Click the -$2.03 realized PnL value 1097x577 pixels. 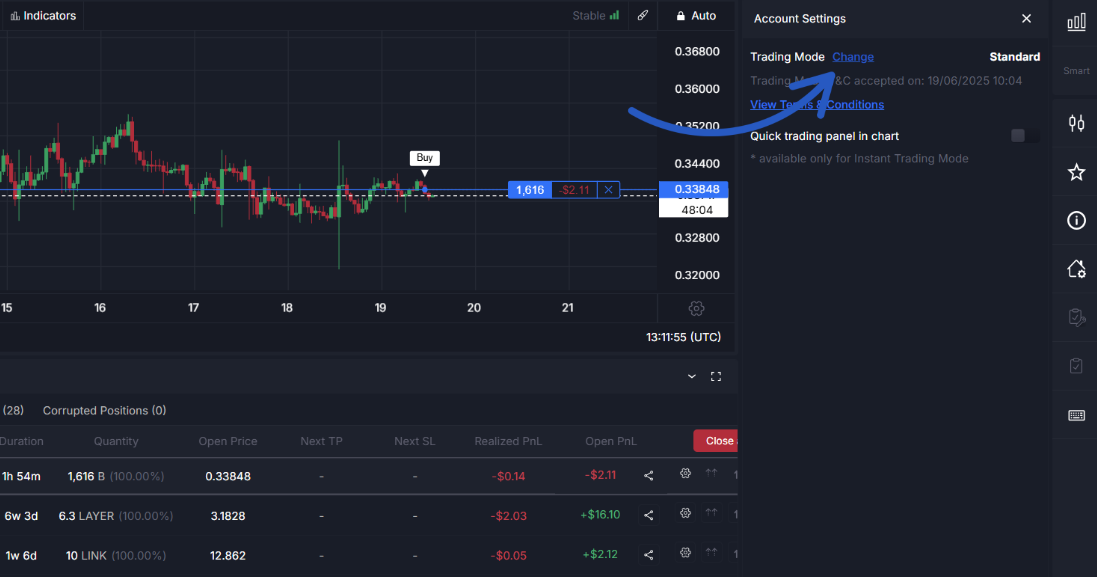[x=509, y=516]
